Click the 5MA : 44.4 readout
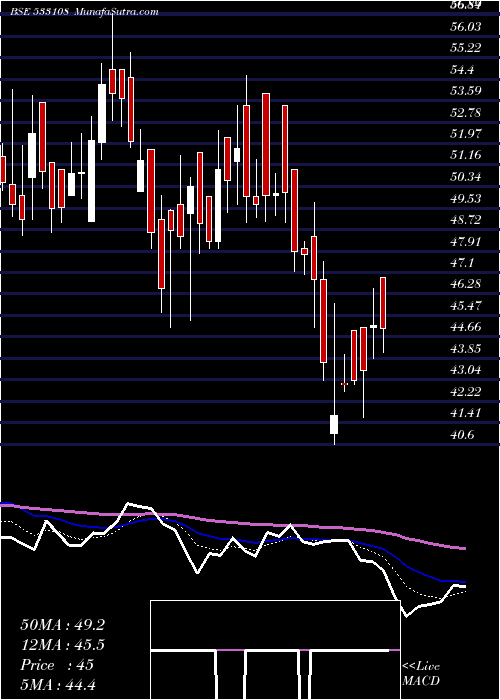500x700 pixels. tap(58, 685)
